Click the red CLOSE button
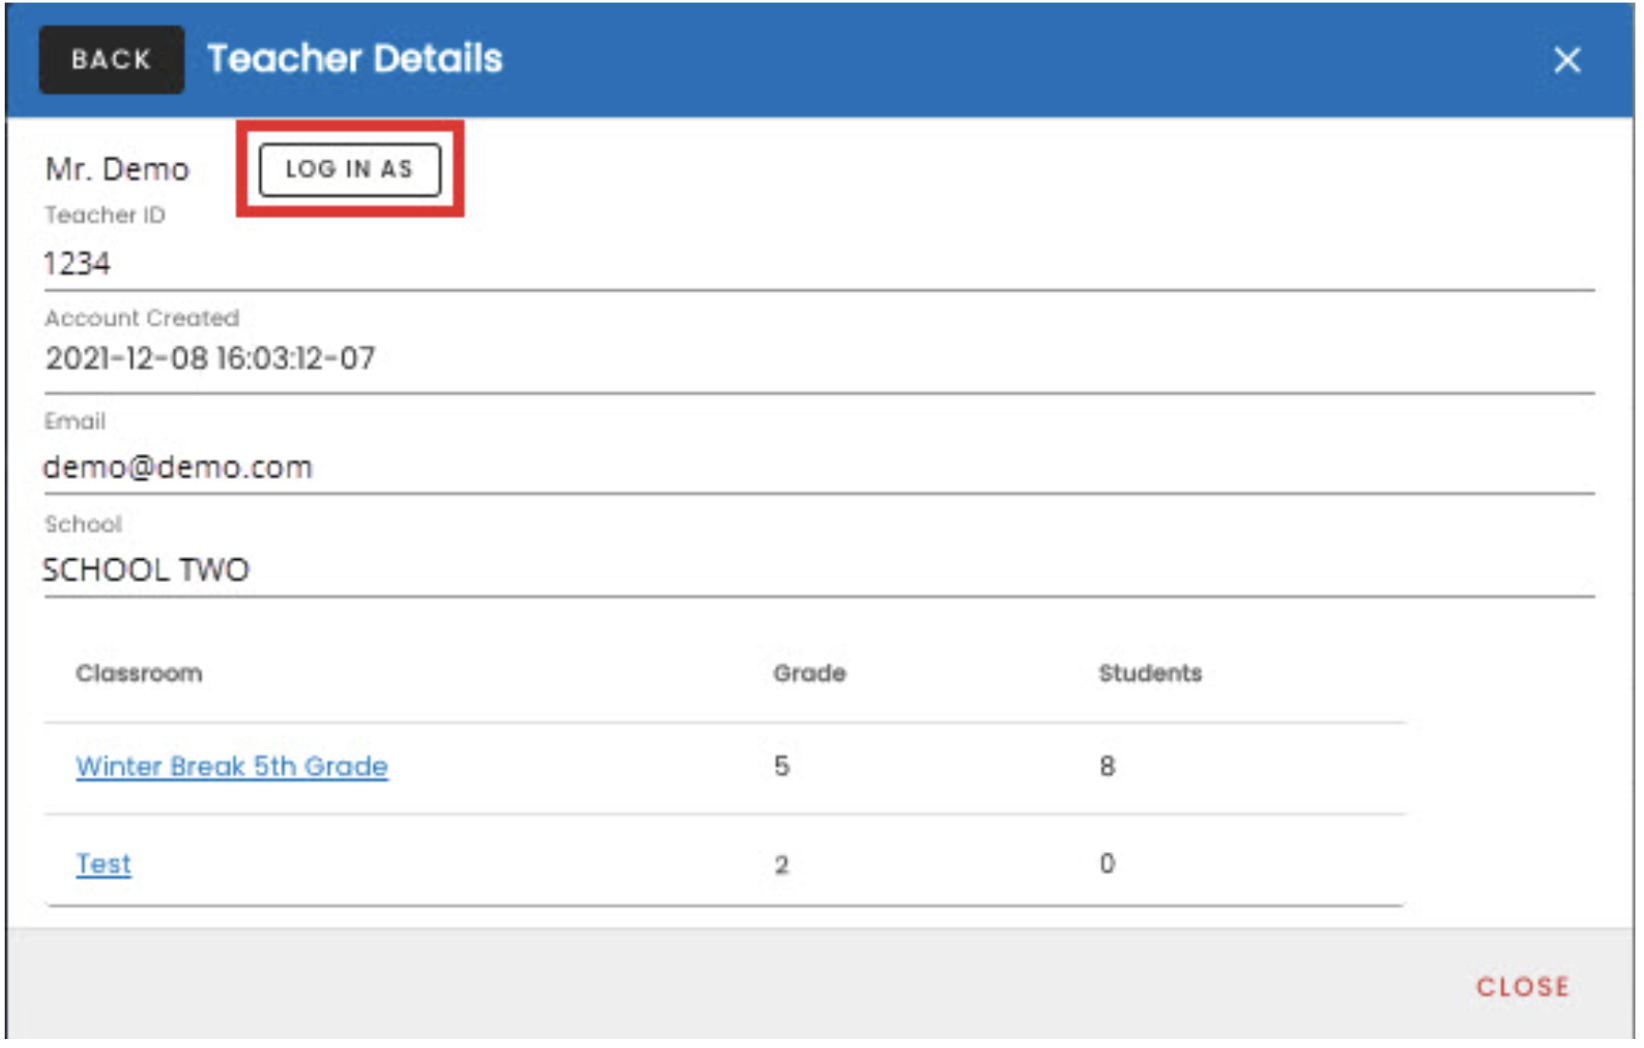Image resolution: width=1644 pixels, height=1048 pixels. (1521, 986)
